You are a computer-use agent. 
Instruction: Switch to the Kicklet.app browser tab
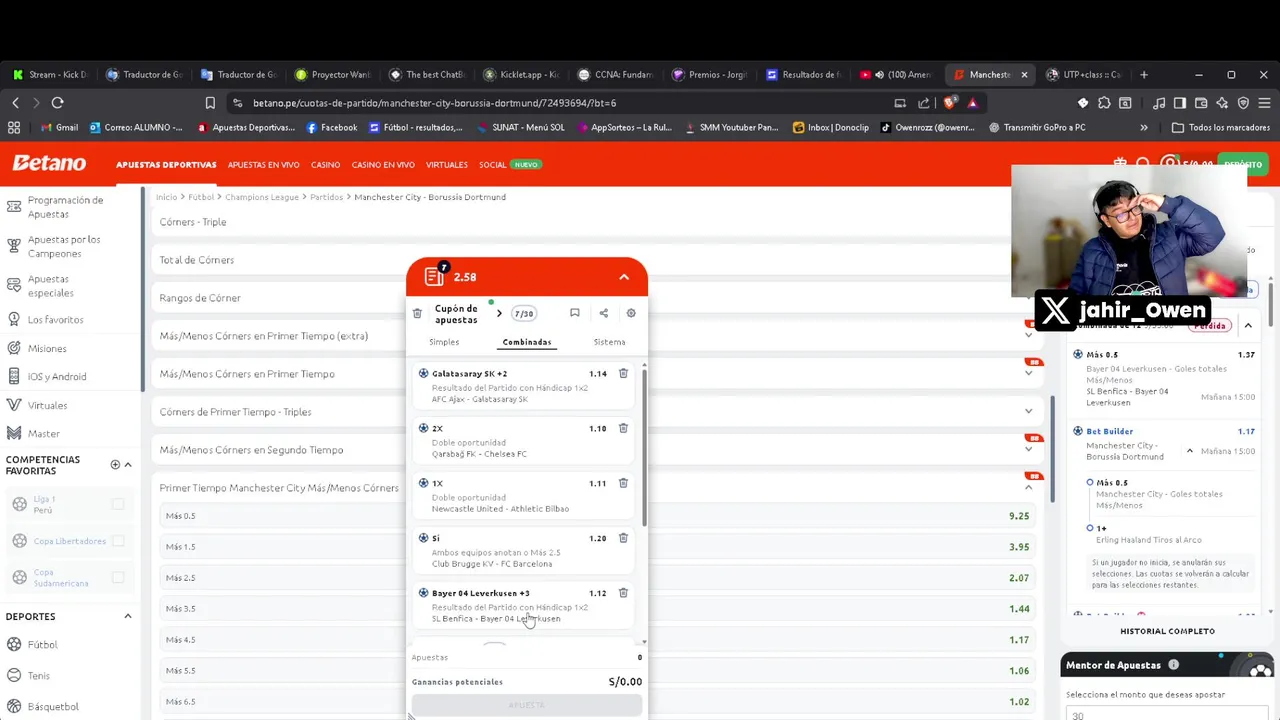pos(520,75)
